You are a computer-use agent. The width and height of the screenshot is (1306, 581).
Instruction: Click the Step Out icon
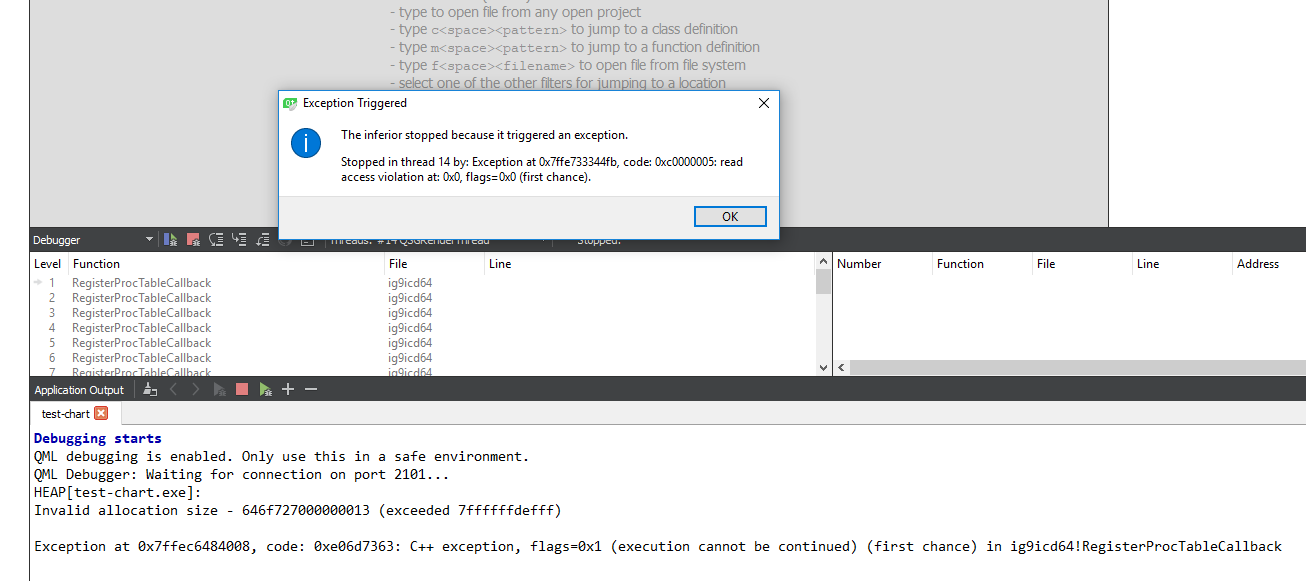coord(262,240)
